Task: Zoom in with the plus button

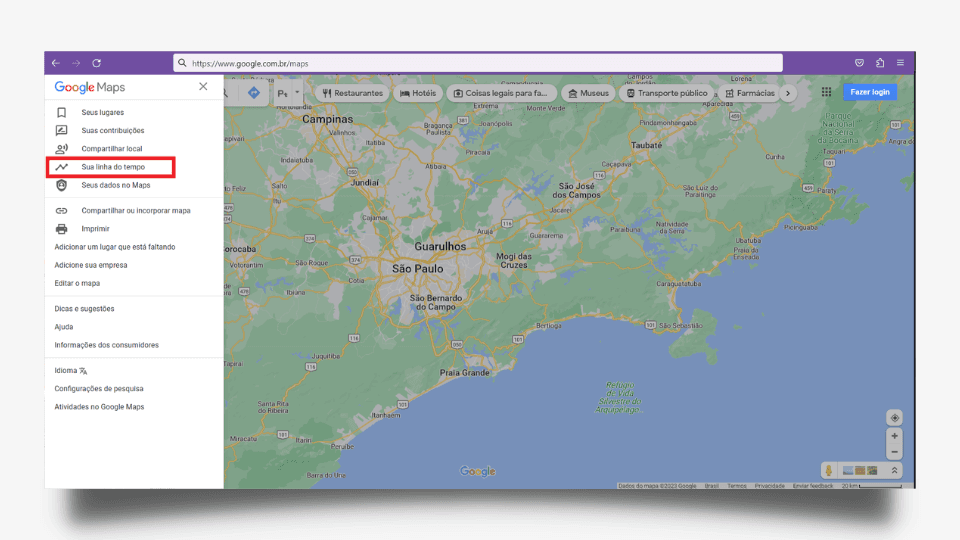Action: coord(894,436)
